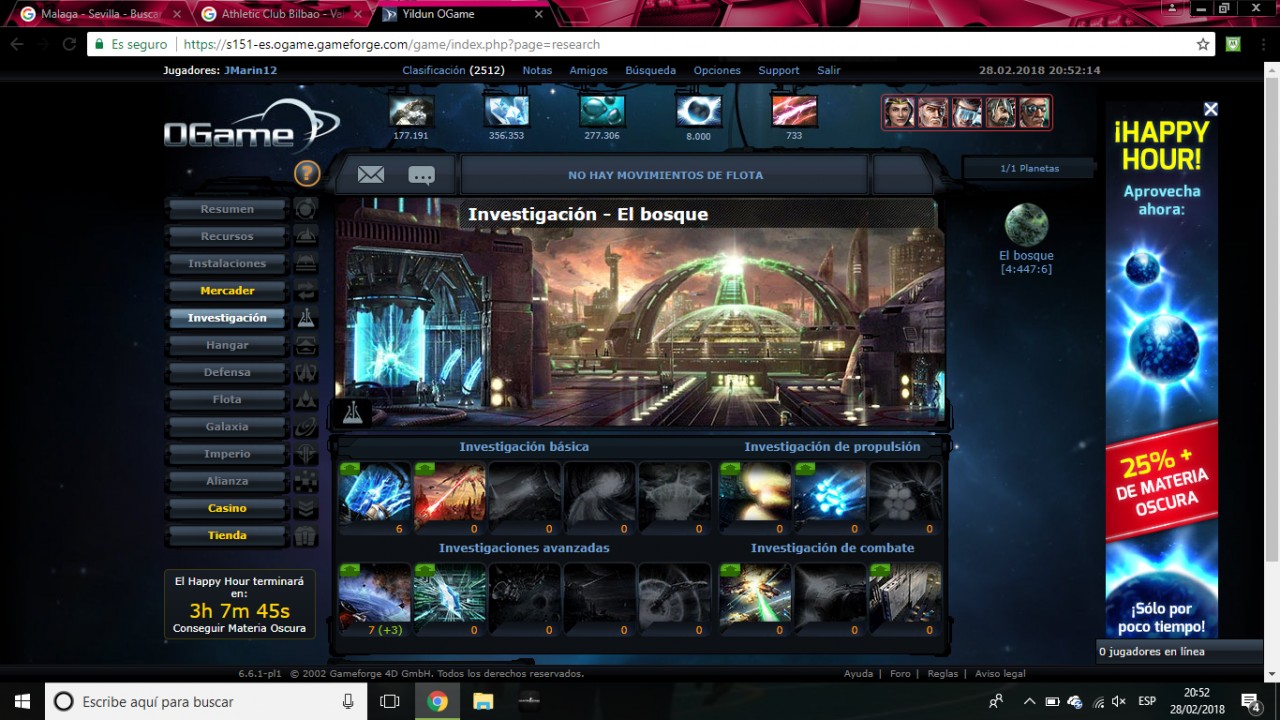Image resolution: width=1280 pixels, height=720 pixels.
Task: Click the Conseguir Materia Oscura link
Action: 239,628
